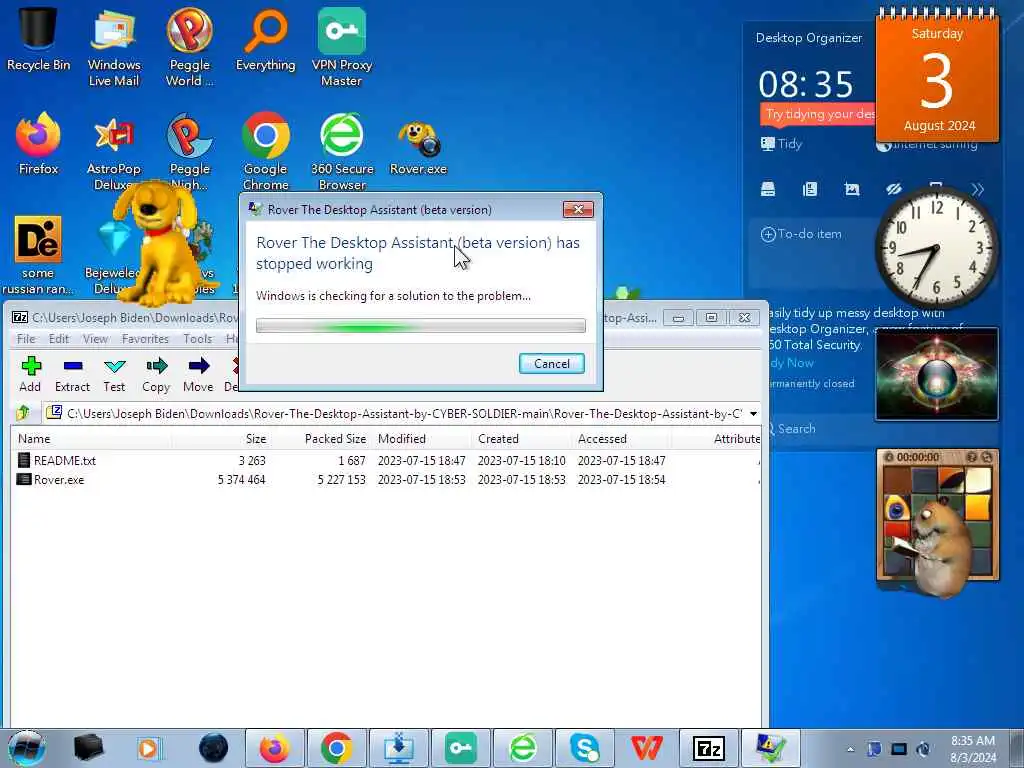Screen dimensions: 1024x768
Task: Click the Copy tool in 7-Zip
Action: coord(156,374)
